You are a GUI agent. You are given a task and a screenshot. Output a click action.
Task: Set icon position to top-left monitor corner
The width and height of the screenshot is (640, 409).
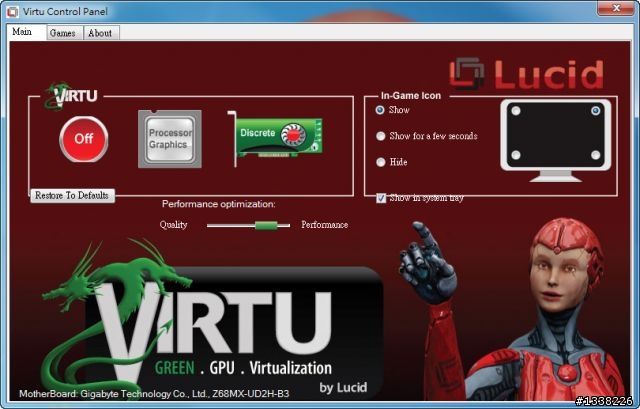[x=516, y=111]
